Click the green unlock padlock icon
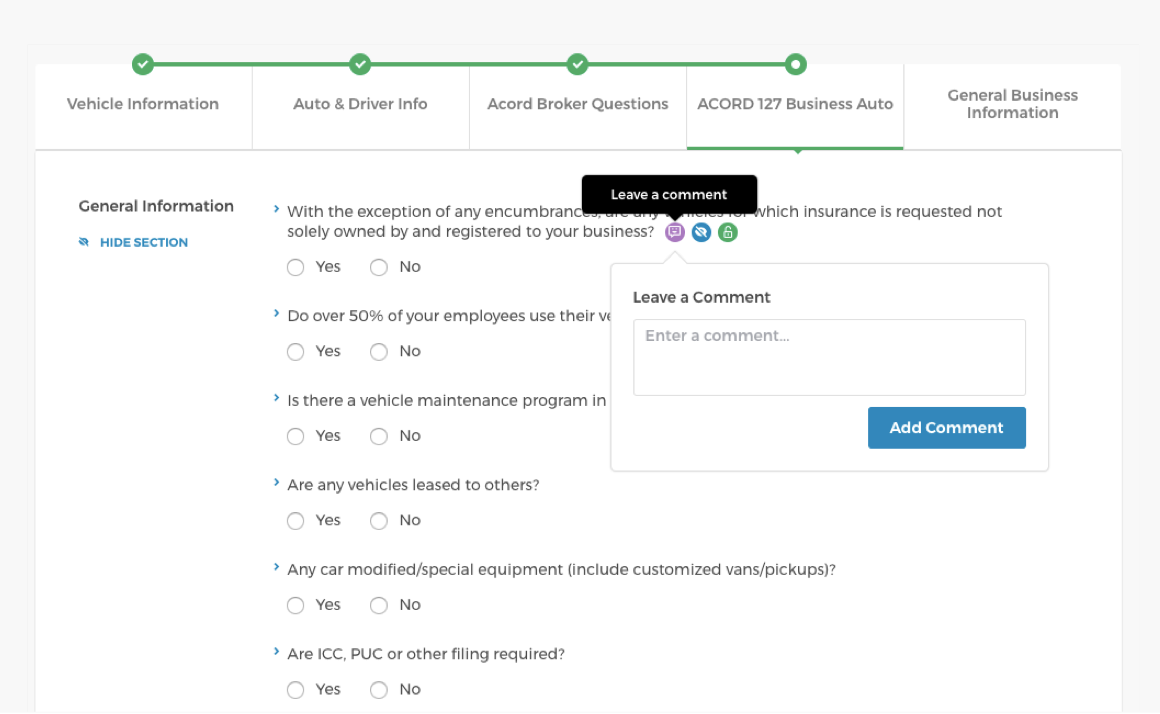 point(728,232)
